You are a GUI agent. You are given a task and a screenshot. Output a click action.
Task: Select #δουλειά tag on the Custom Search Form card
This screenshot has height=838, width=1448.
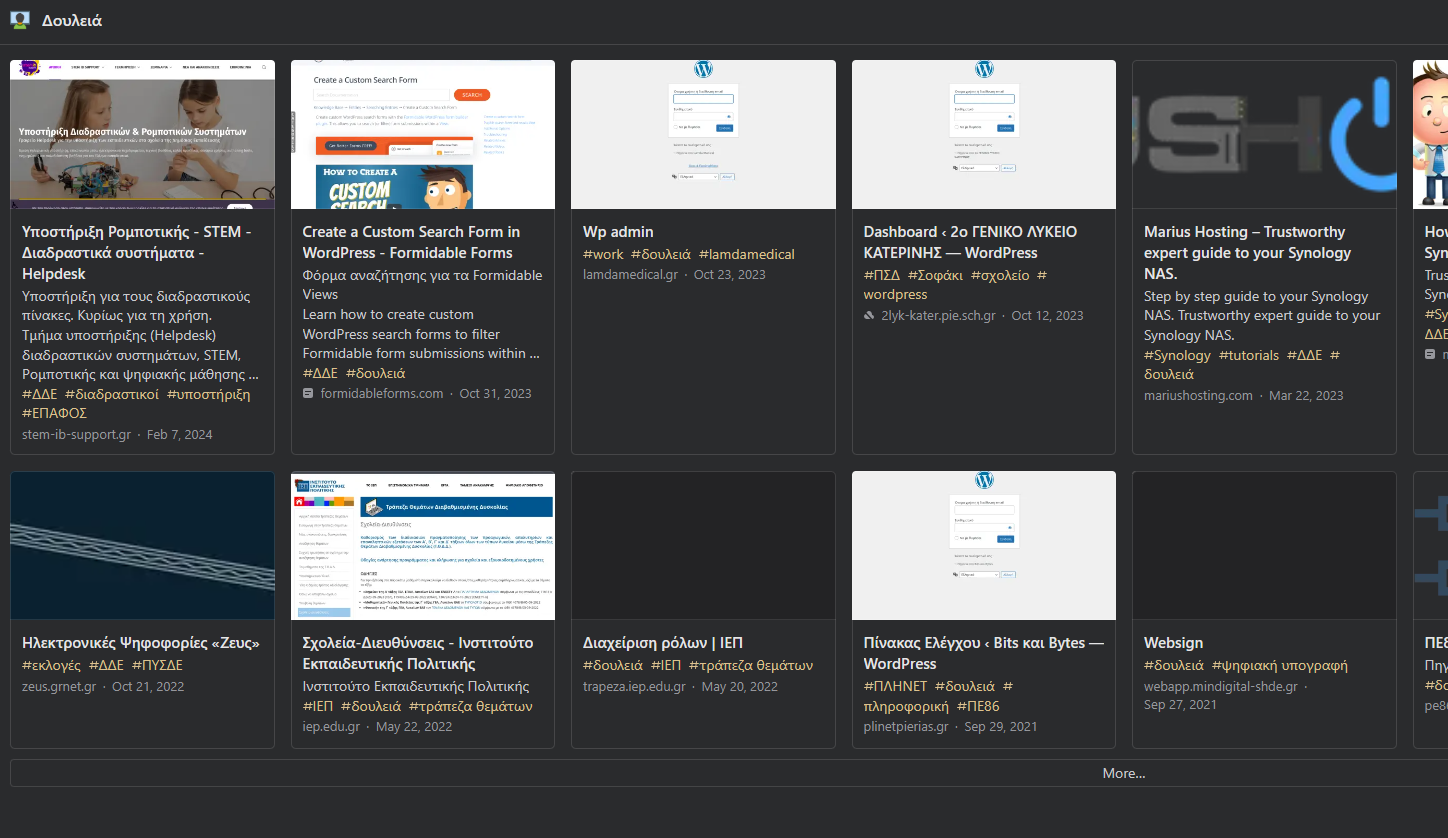pos(376,373)
